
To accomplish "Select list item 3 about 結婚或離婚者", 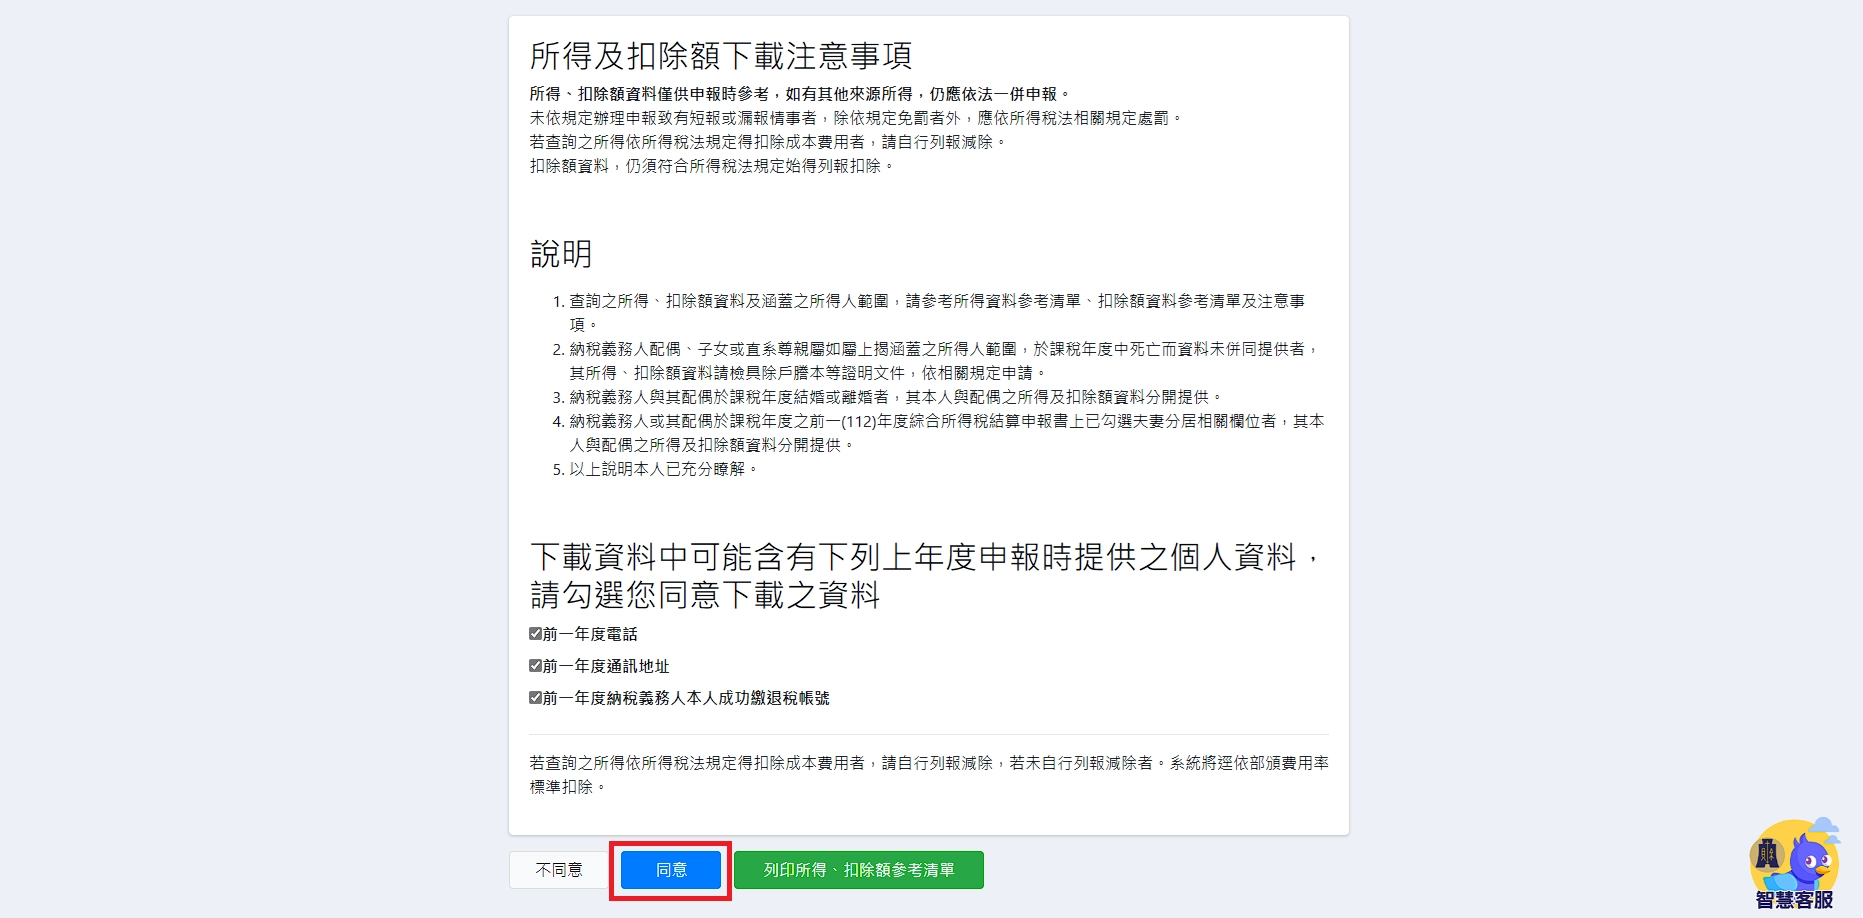I will click(x=889, y=397).
